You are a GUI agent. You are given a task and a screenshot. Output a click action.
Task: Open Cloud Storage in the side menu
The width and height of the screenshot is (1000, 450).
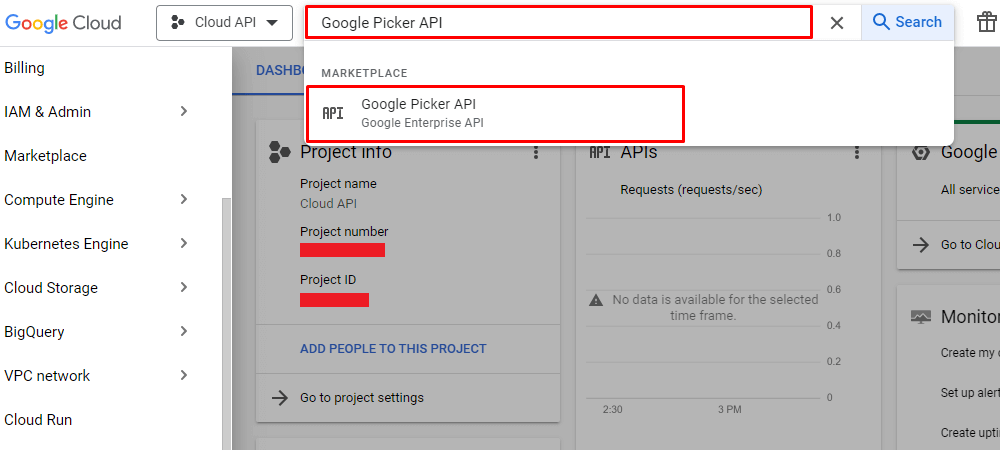coord(51,287)
